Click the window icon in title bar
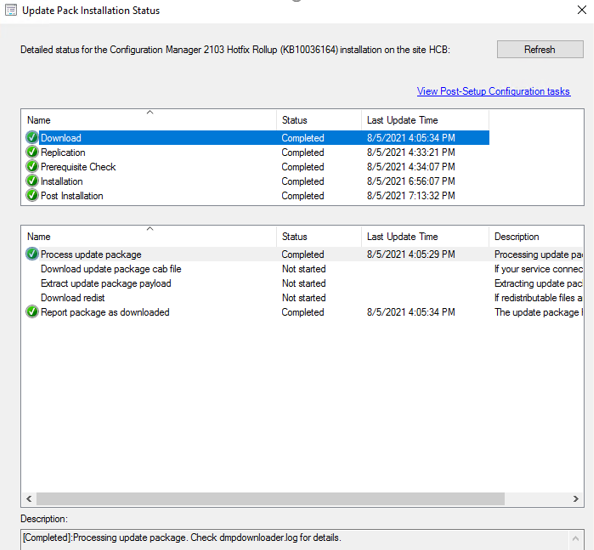 pos(11,10)
